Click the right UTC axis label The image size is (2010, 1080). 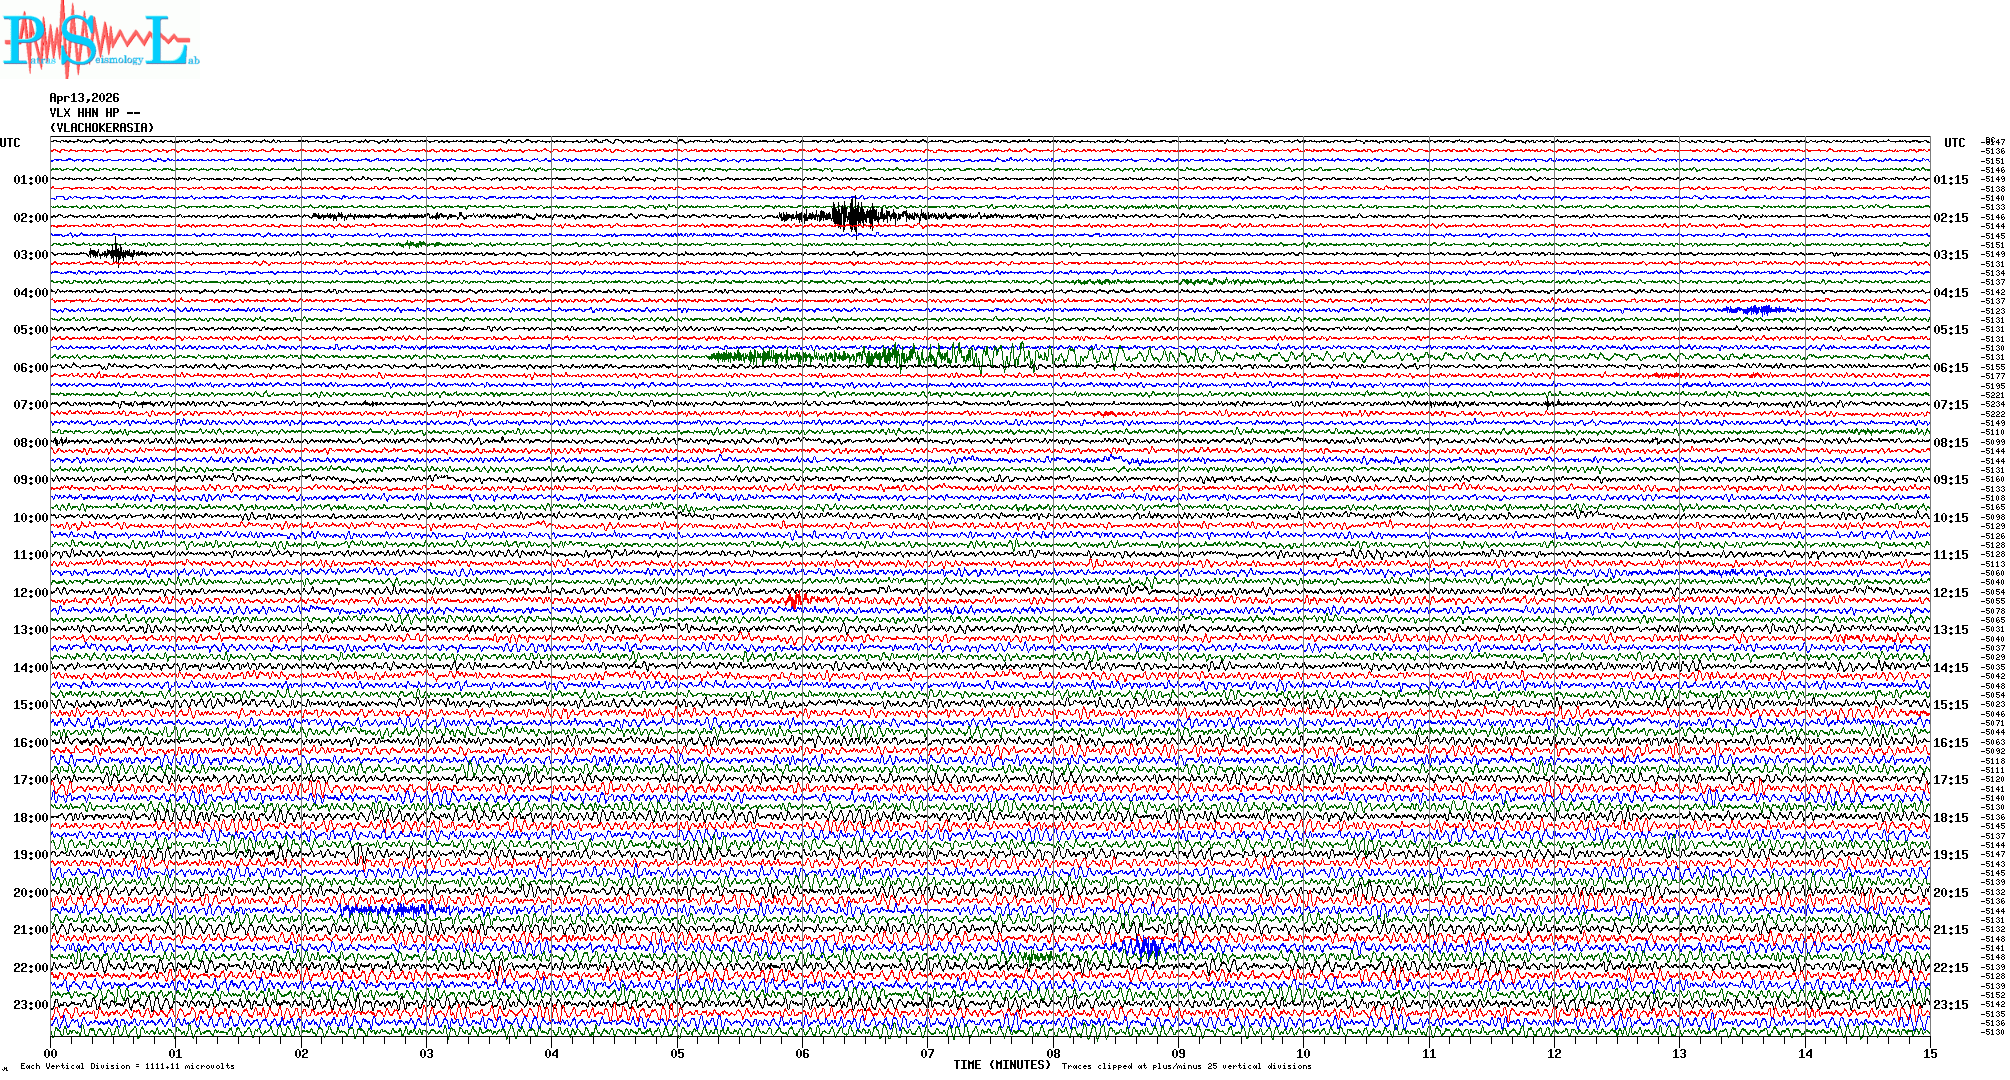pyautogui.click(x=1954, y=143)
